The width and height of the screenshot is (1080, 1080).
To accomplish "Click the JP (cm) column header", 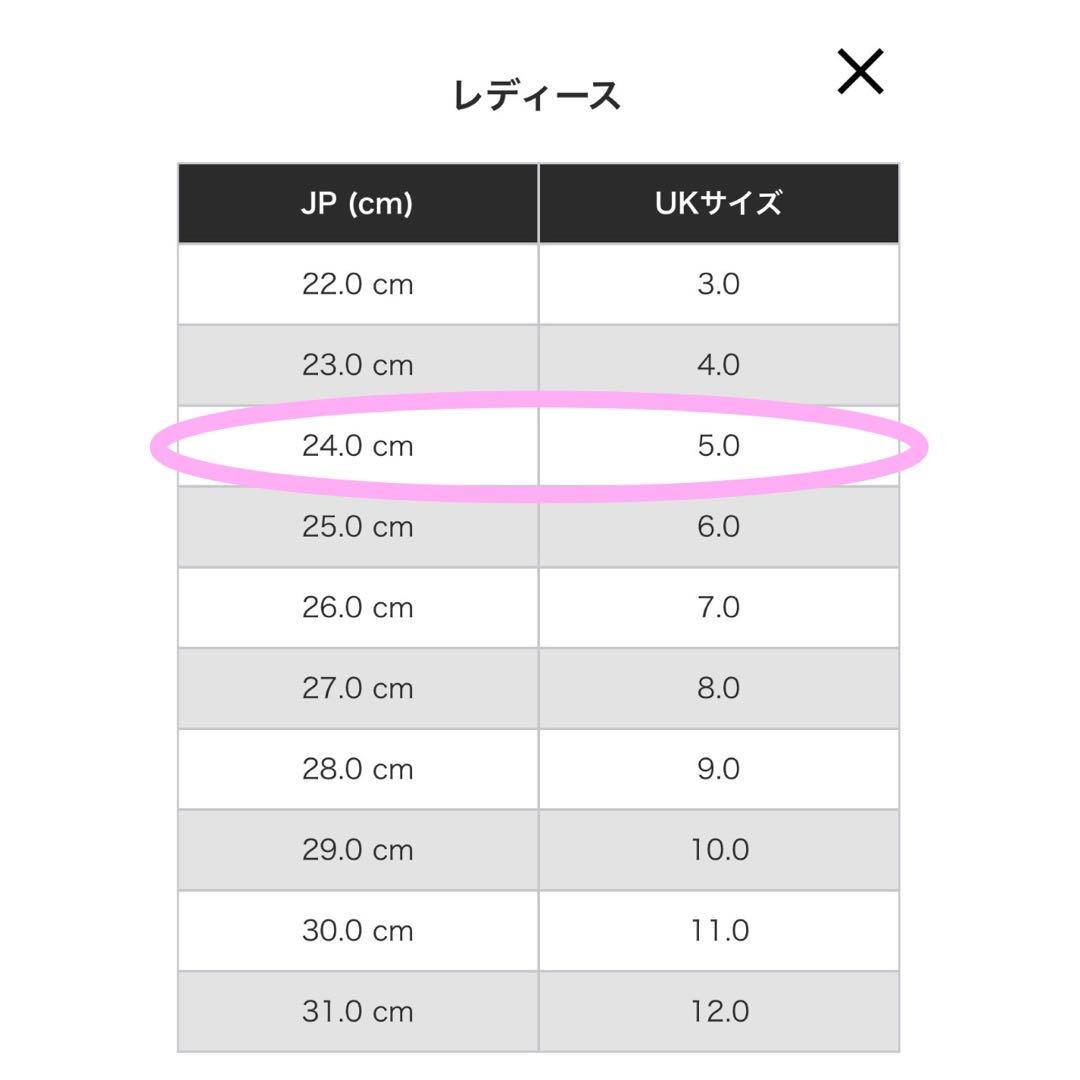I will click(357, 203).
